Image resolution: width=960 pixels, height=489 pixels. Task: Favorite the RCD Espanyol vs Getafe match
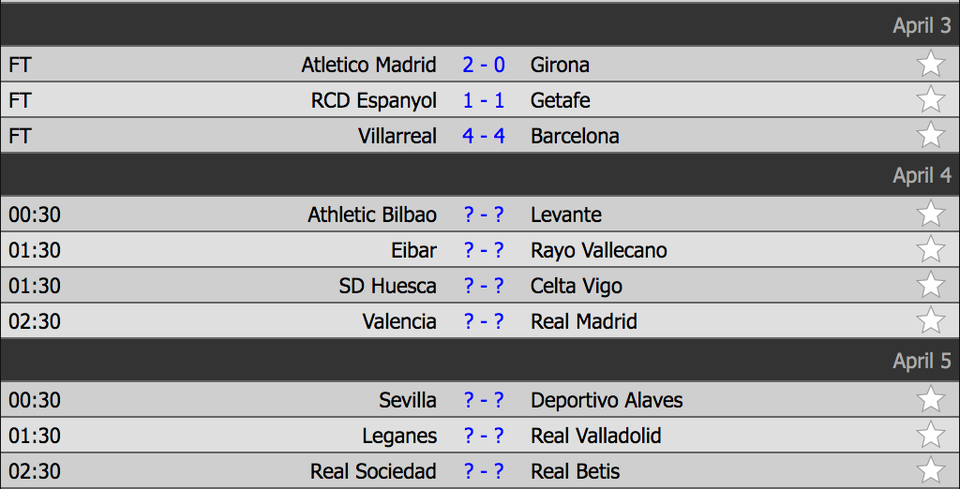coord(931,99)
